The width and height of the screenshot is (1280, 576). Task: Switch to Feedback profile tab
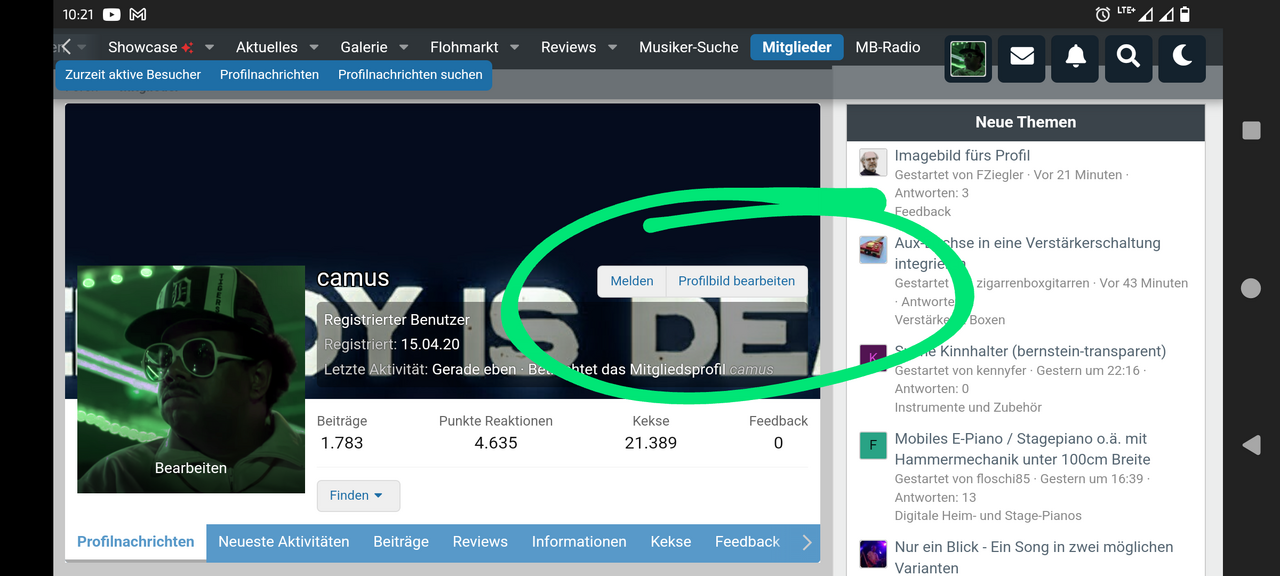(747, 542)
